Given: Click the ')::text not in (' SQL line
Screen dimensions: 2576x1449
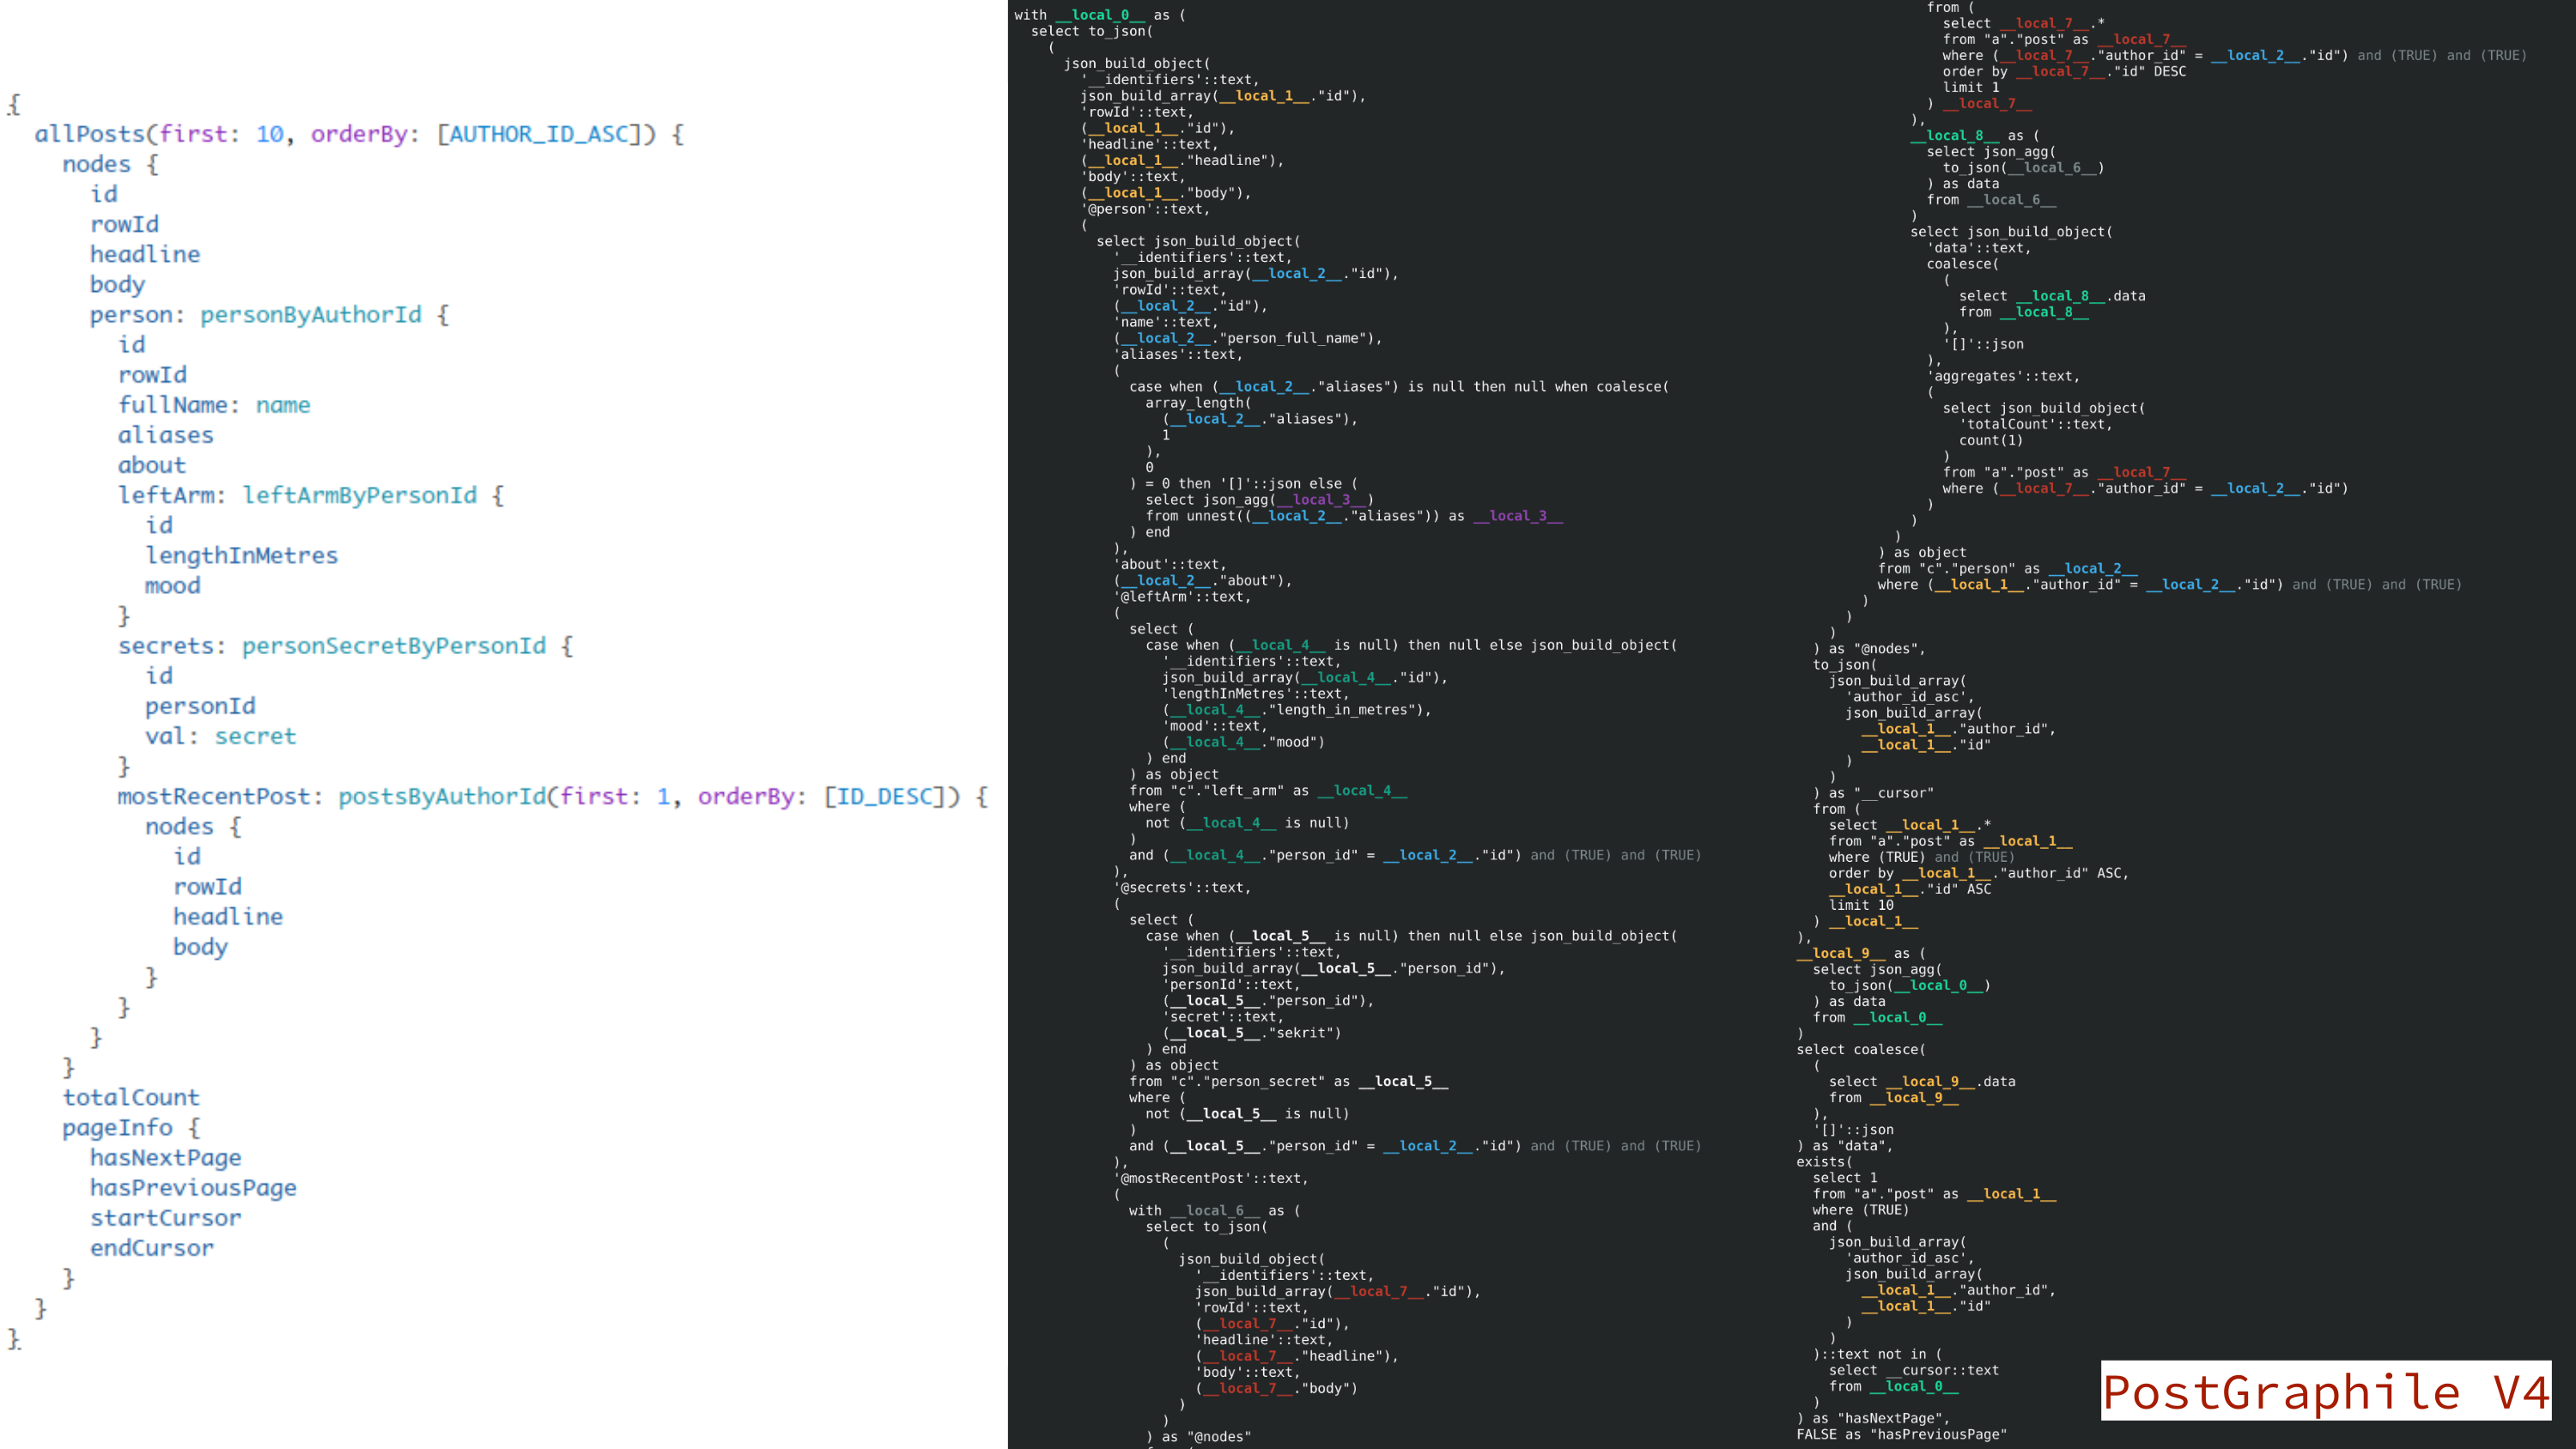Looking at the screenshot, I should point(1877,1355).
